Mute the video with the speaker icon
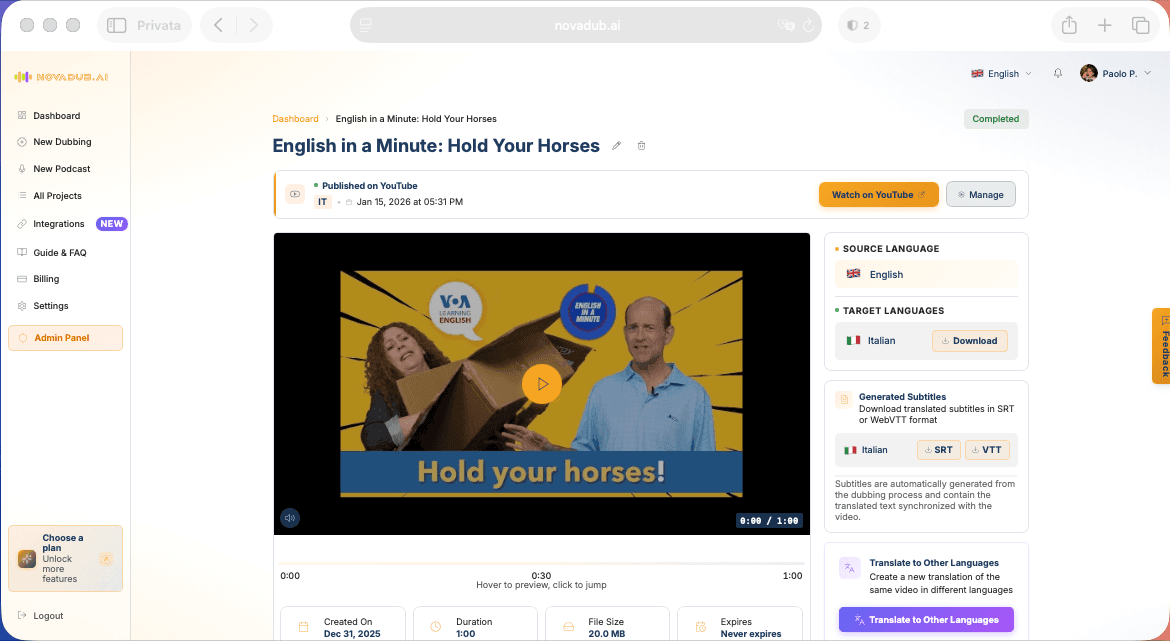 290,517
